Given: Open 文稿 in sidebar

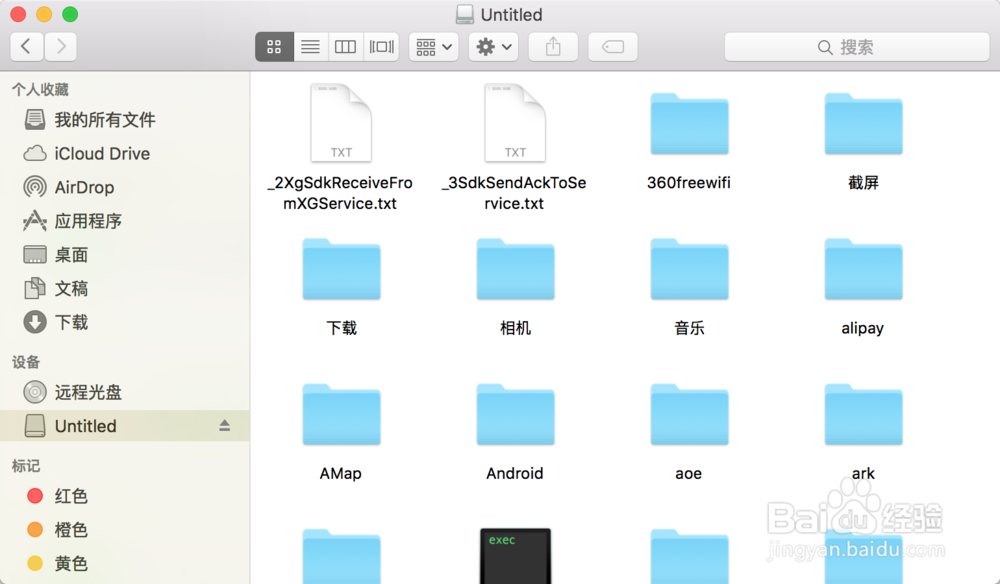Looking at the screenshot, I should point(125,289).
